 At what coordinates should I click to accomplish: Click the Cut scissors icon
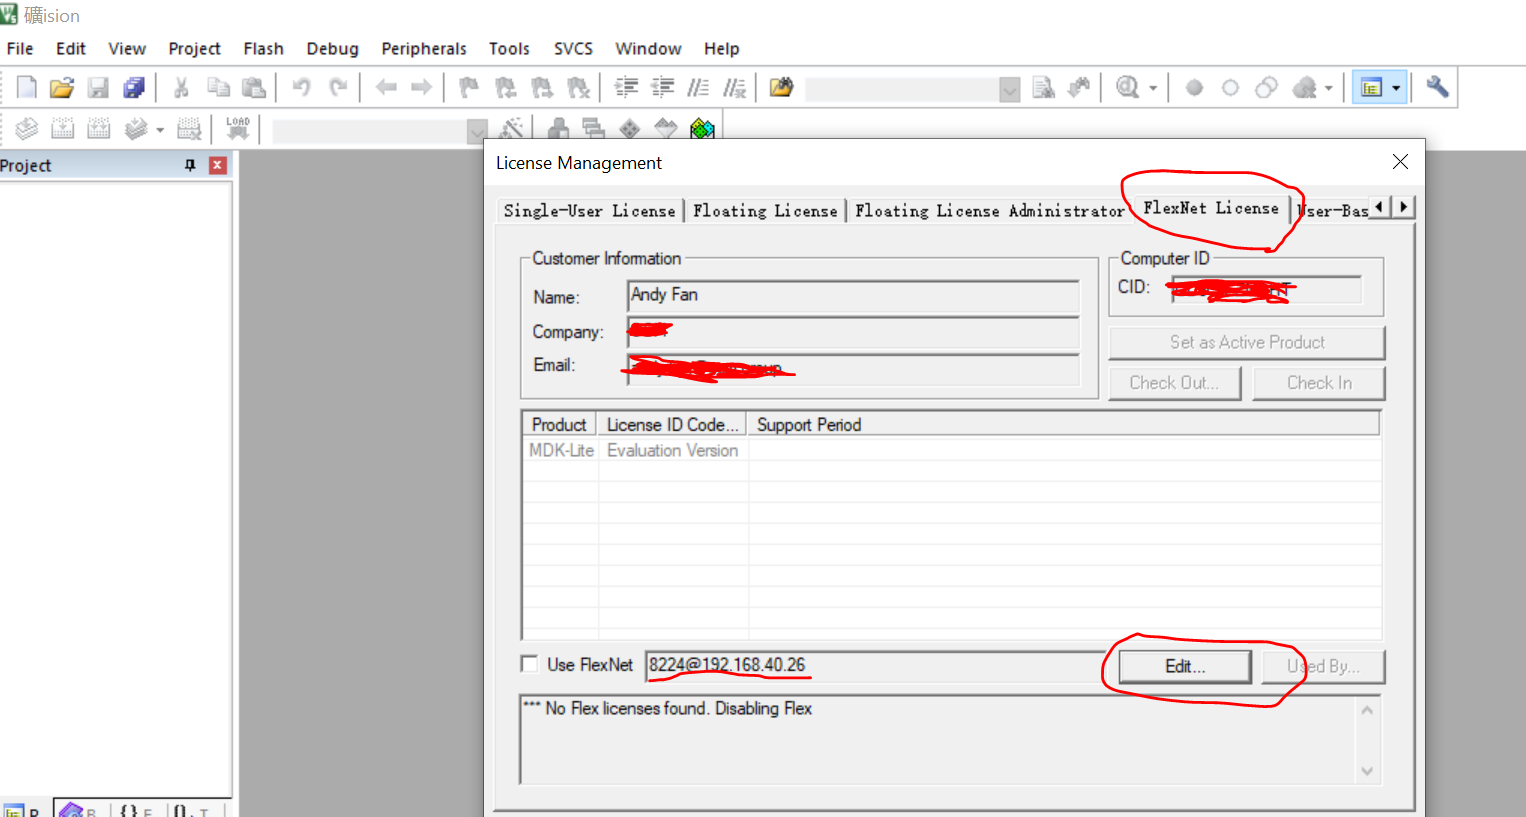(x=181, y=88)
